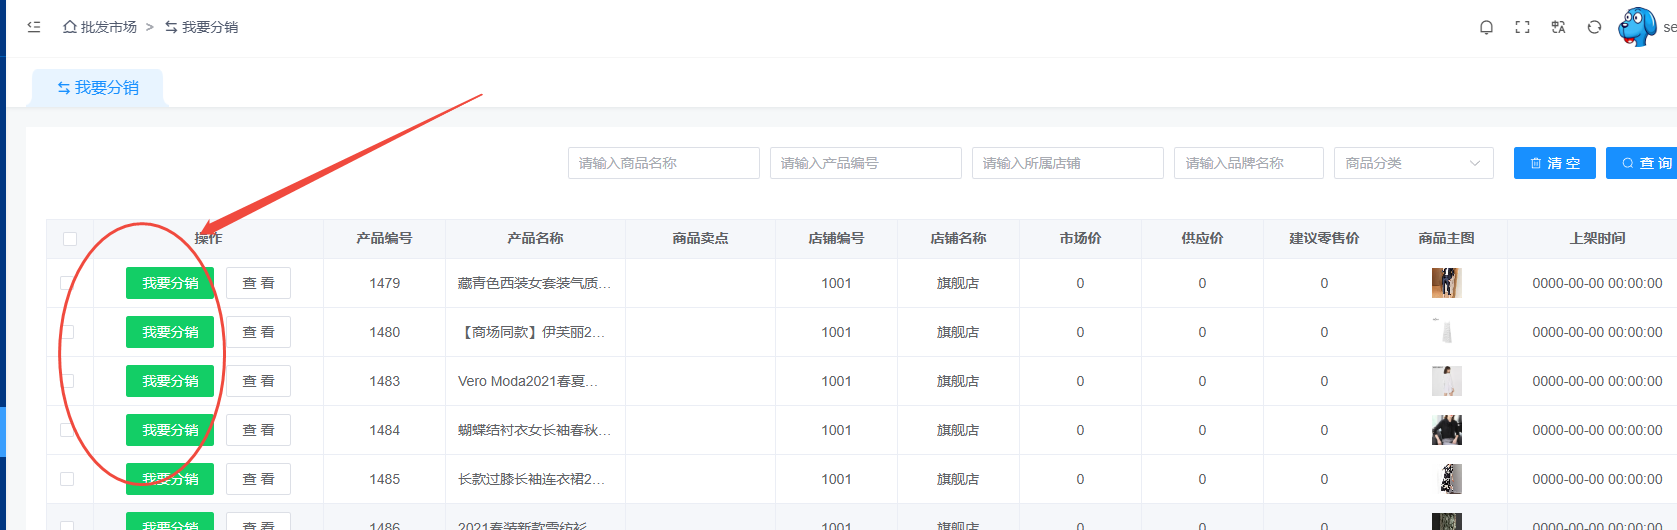Screen dimensions: 1677x530
Task: Click the 清空 clear button
Action: pos(1554,163)
